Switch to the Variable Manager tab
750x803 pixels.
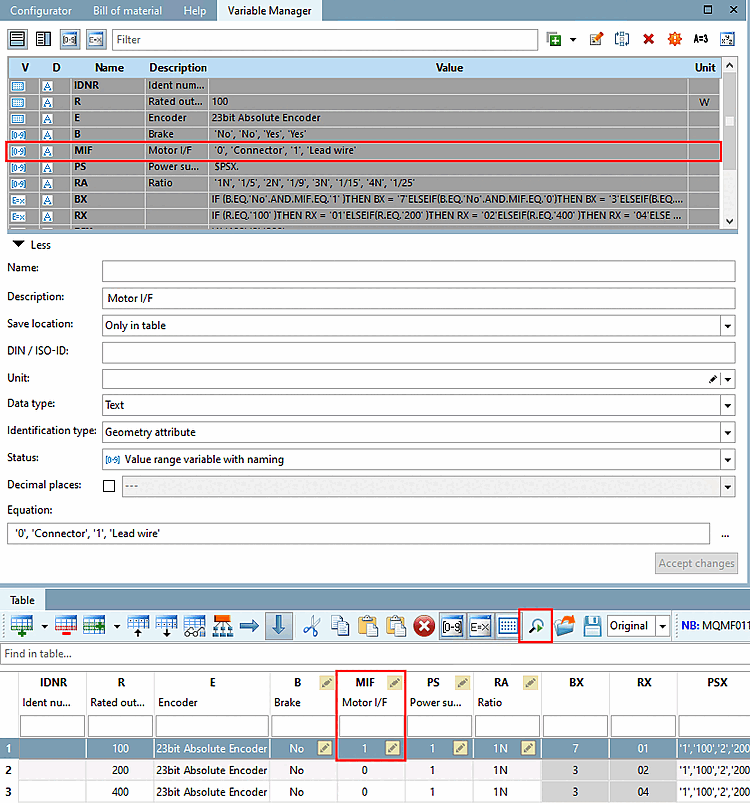(x=269, y=10)
